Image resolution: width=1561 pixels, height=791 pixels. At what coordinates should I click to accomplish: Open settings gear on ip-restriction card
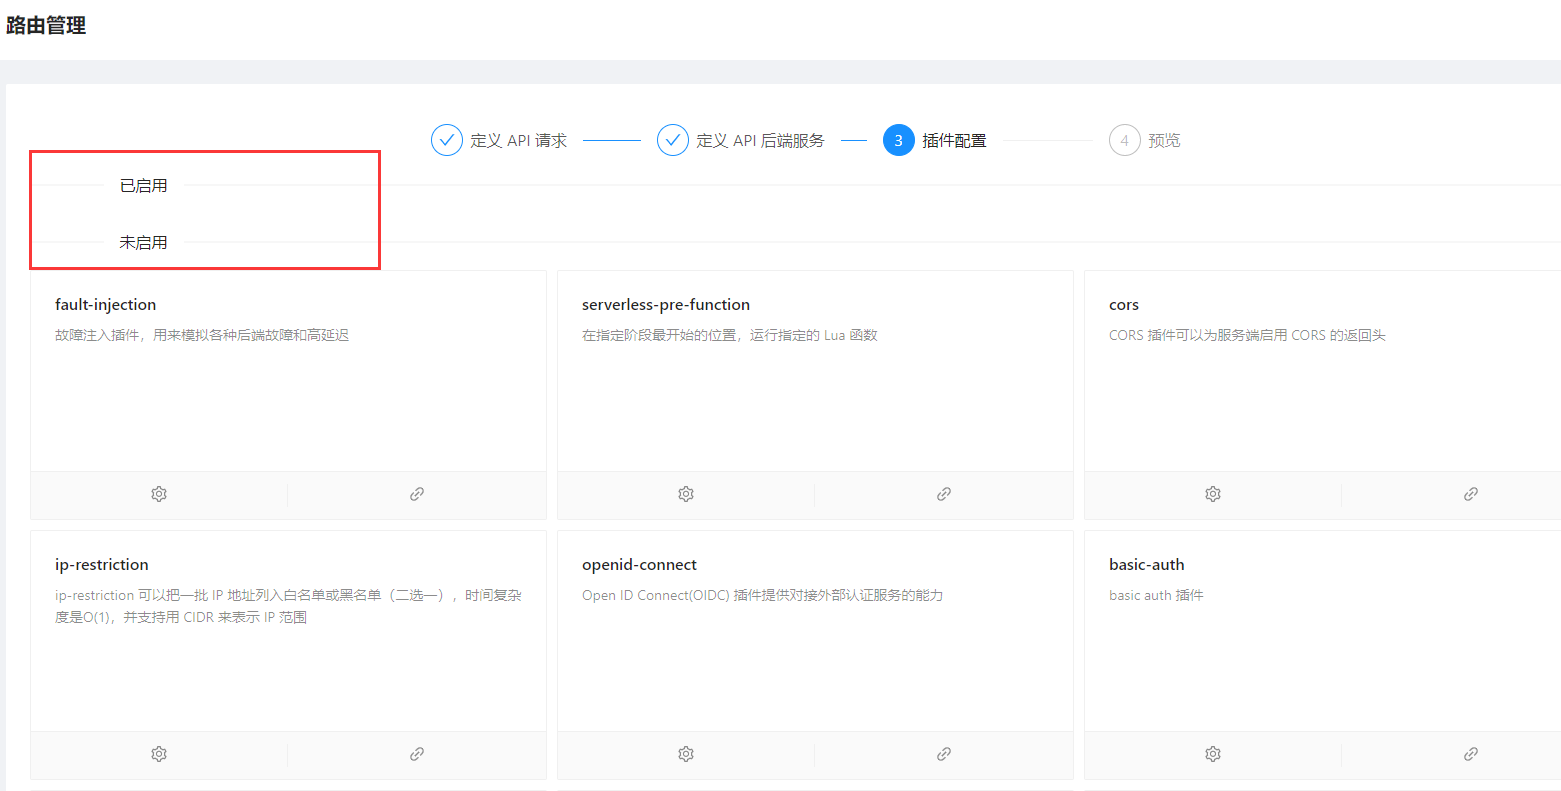click(x=159, y=754)
